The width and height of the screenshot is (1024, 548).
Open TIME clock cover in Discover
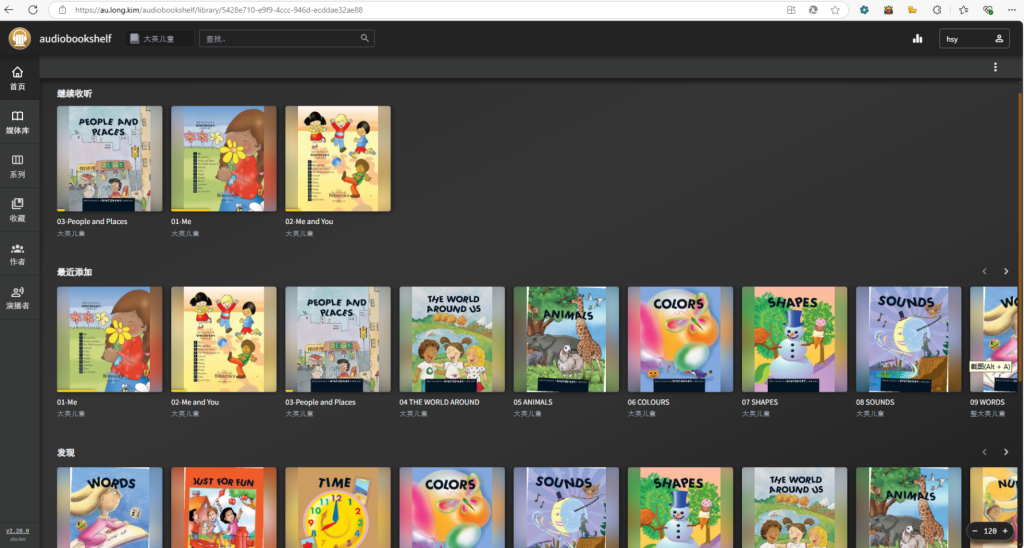coord(338,508)
